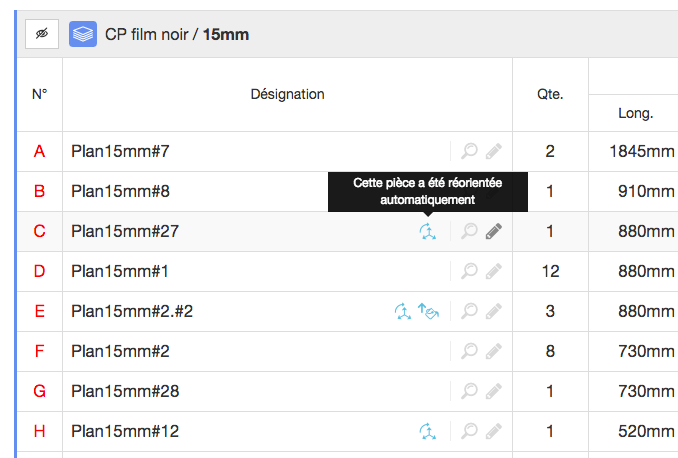This screenshot has width=678, height=458.
Task: Click axes orientation icon on Plan15mm#12
Action: pyautogui.click(x=428, y=432)
